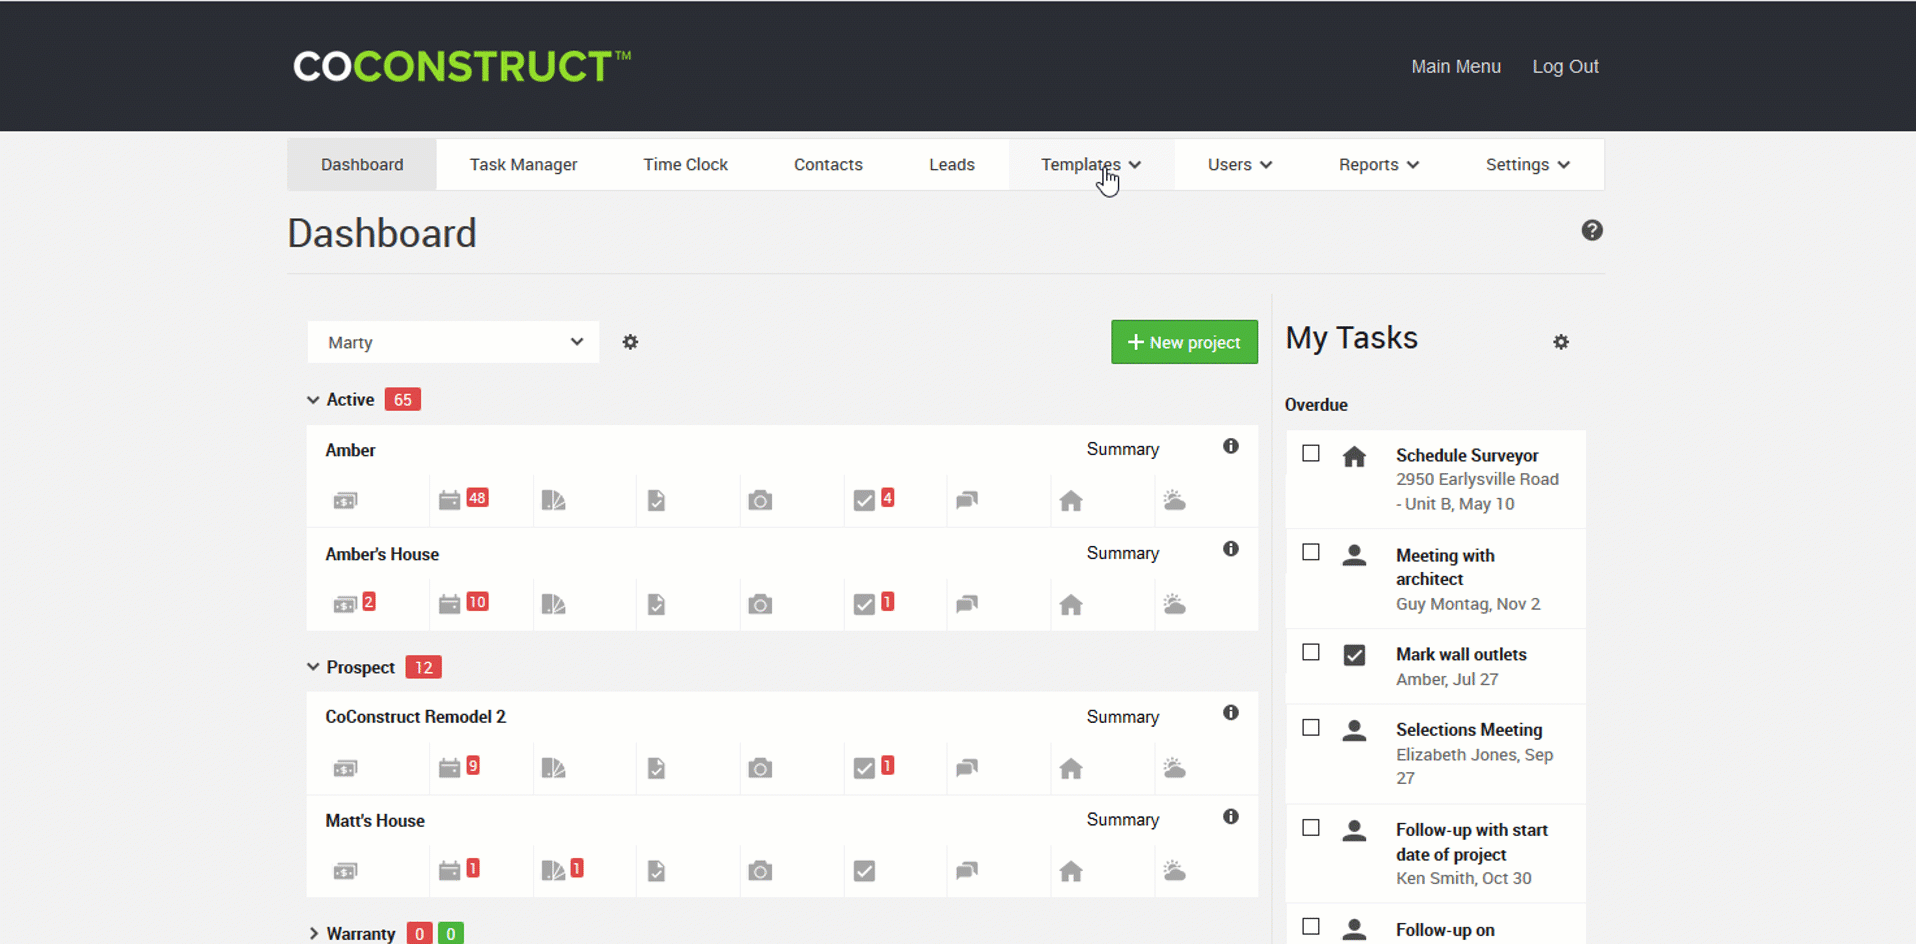Open the help question mark icon
The image size is (1916, 944).
(x=1592, y=231)
